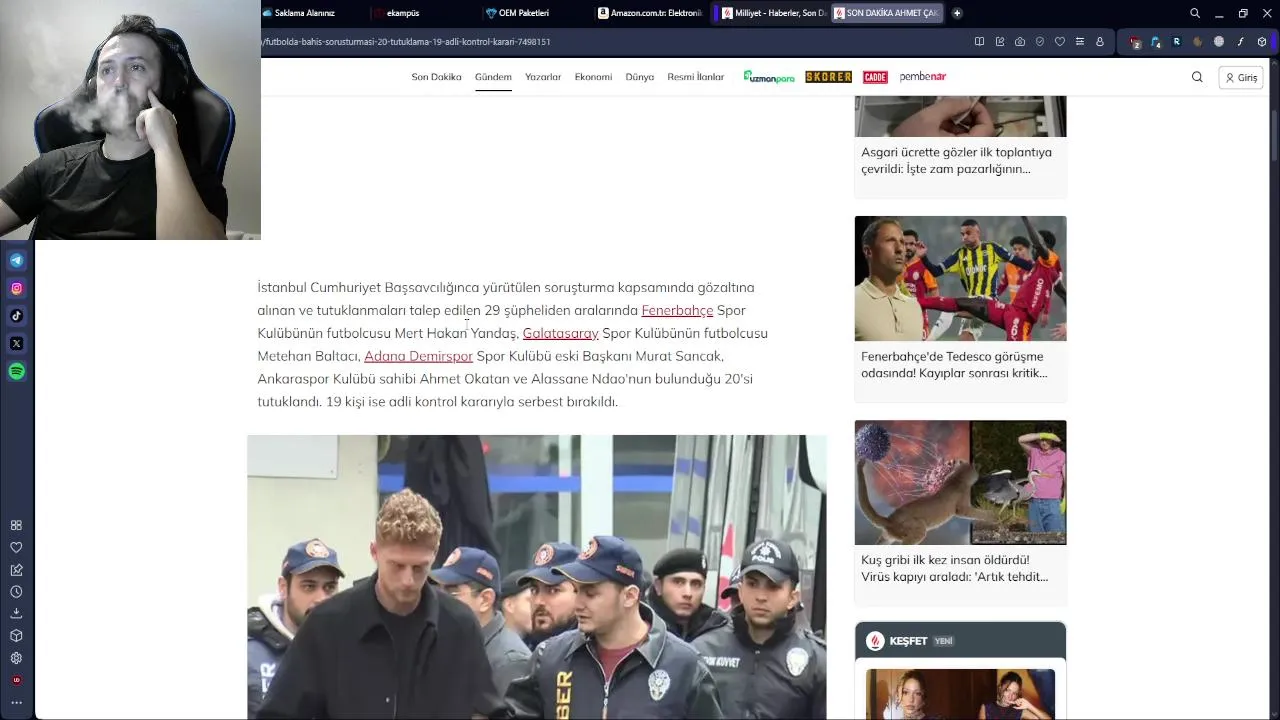This screenshot has width=1280, height=720.
Task: Follow the 'Fenerbahçe' link in the article
Action: (677, 310)
